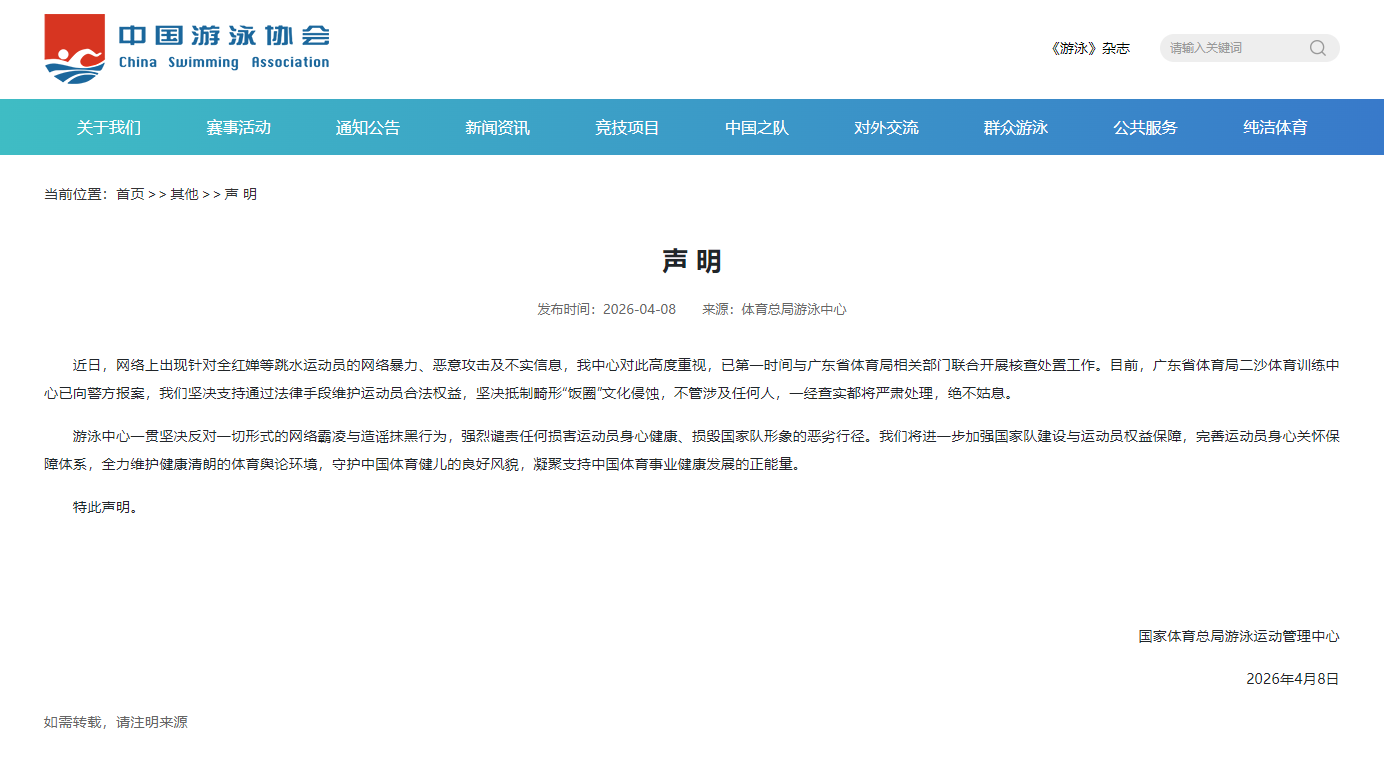Click the 声明 article title heading
The width and height of the screenshot is (1384, 761).
pyautogui.click(x=692, y=262)
